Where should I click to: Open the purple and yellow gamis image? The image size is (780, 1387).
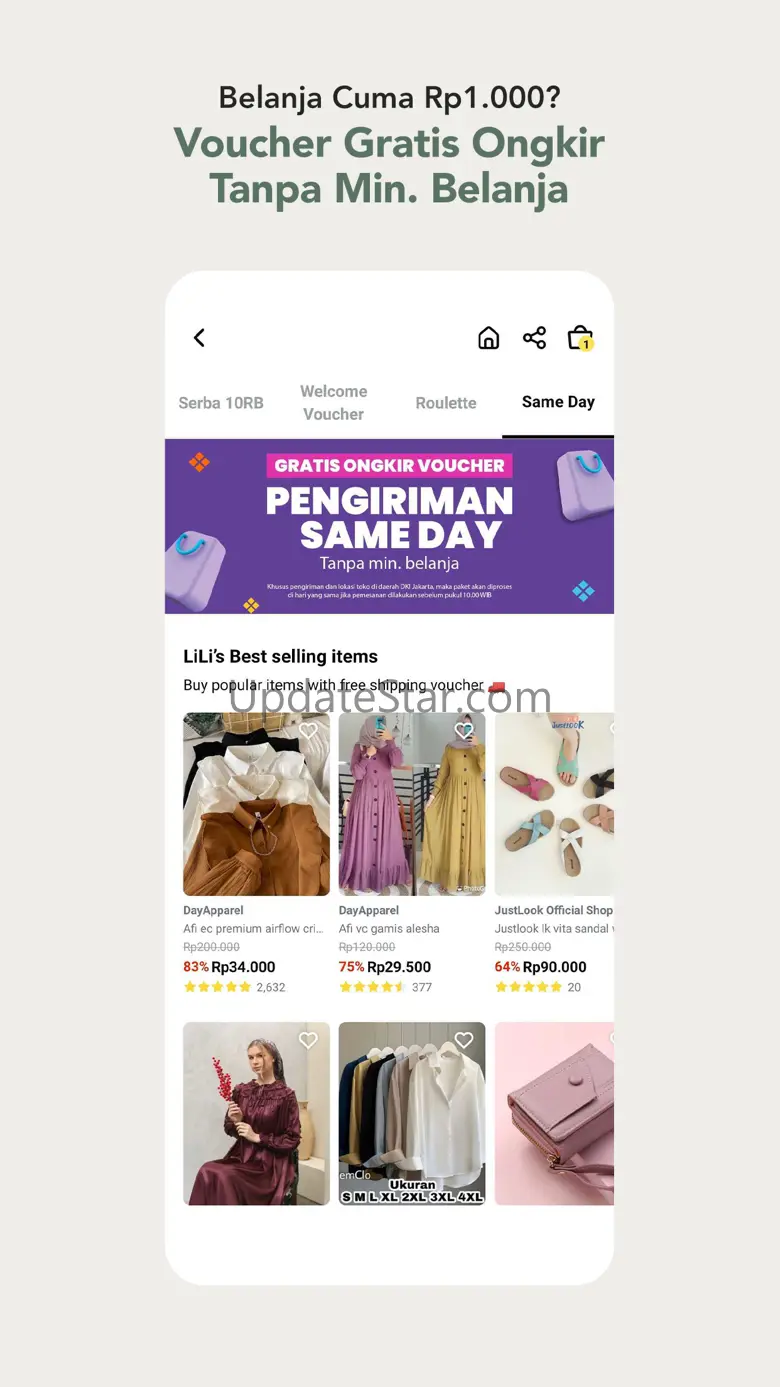click(412, 804)
